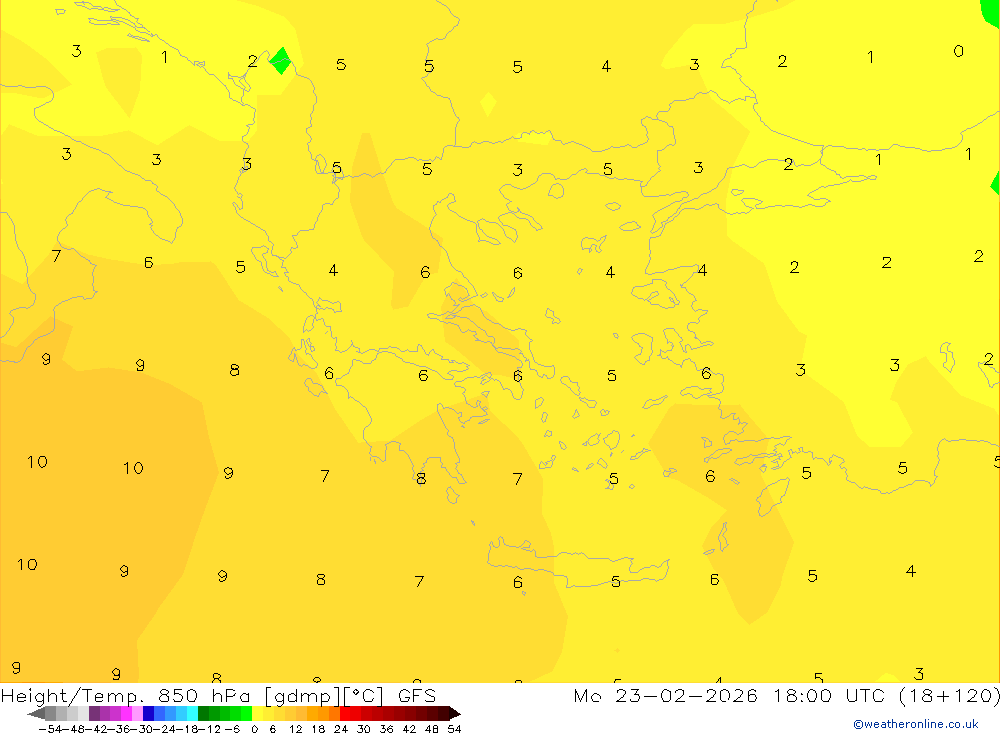Click the '-18' label on the color scale
The height and width of the screenshot is (733, 1000).
(186, 729)
